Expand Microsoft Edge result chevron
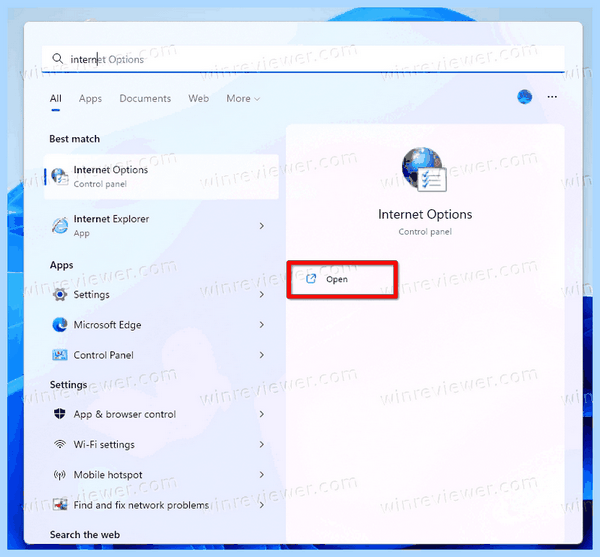 click(262, 325)
